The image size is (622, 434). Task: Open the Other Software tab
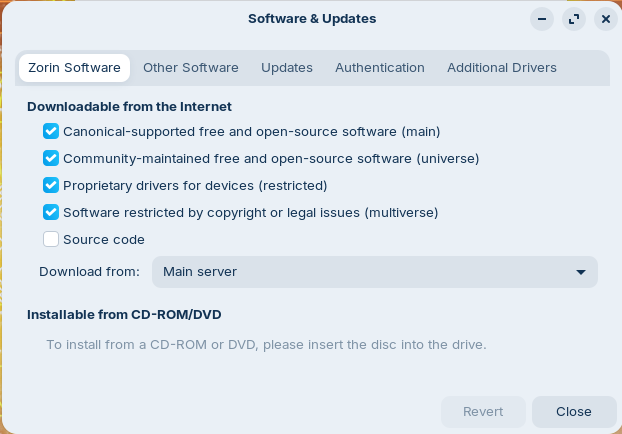pos(190,68)
